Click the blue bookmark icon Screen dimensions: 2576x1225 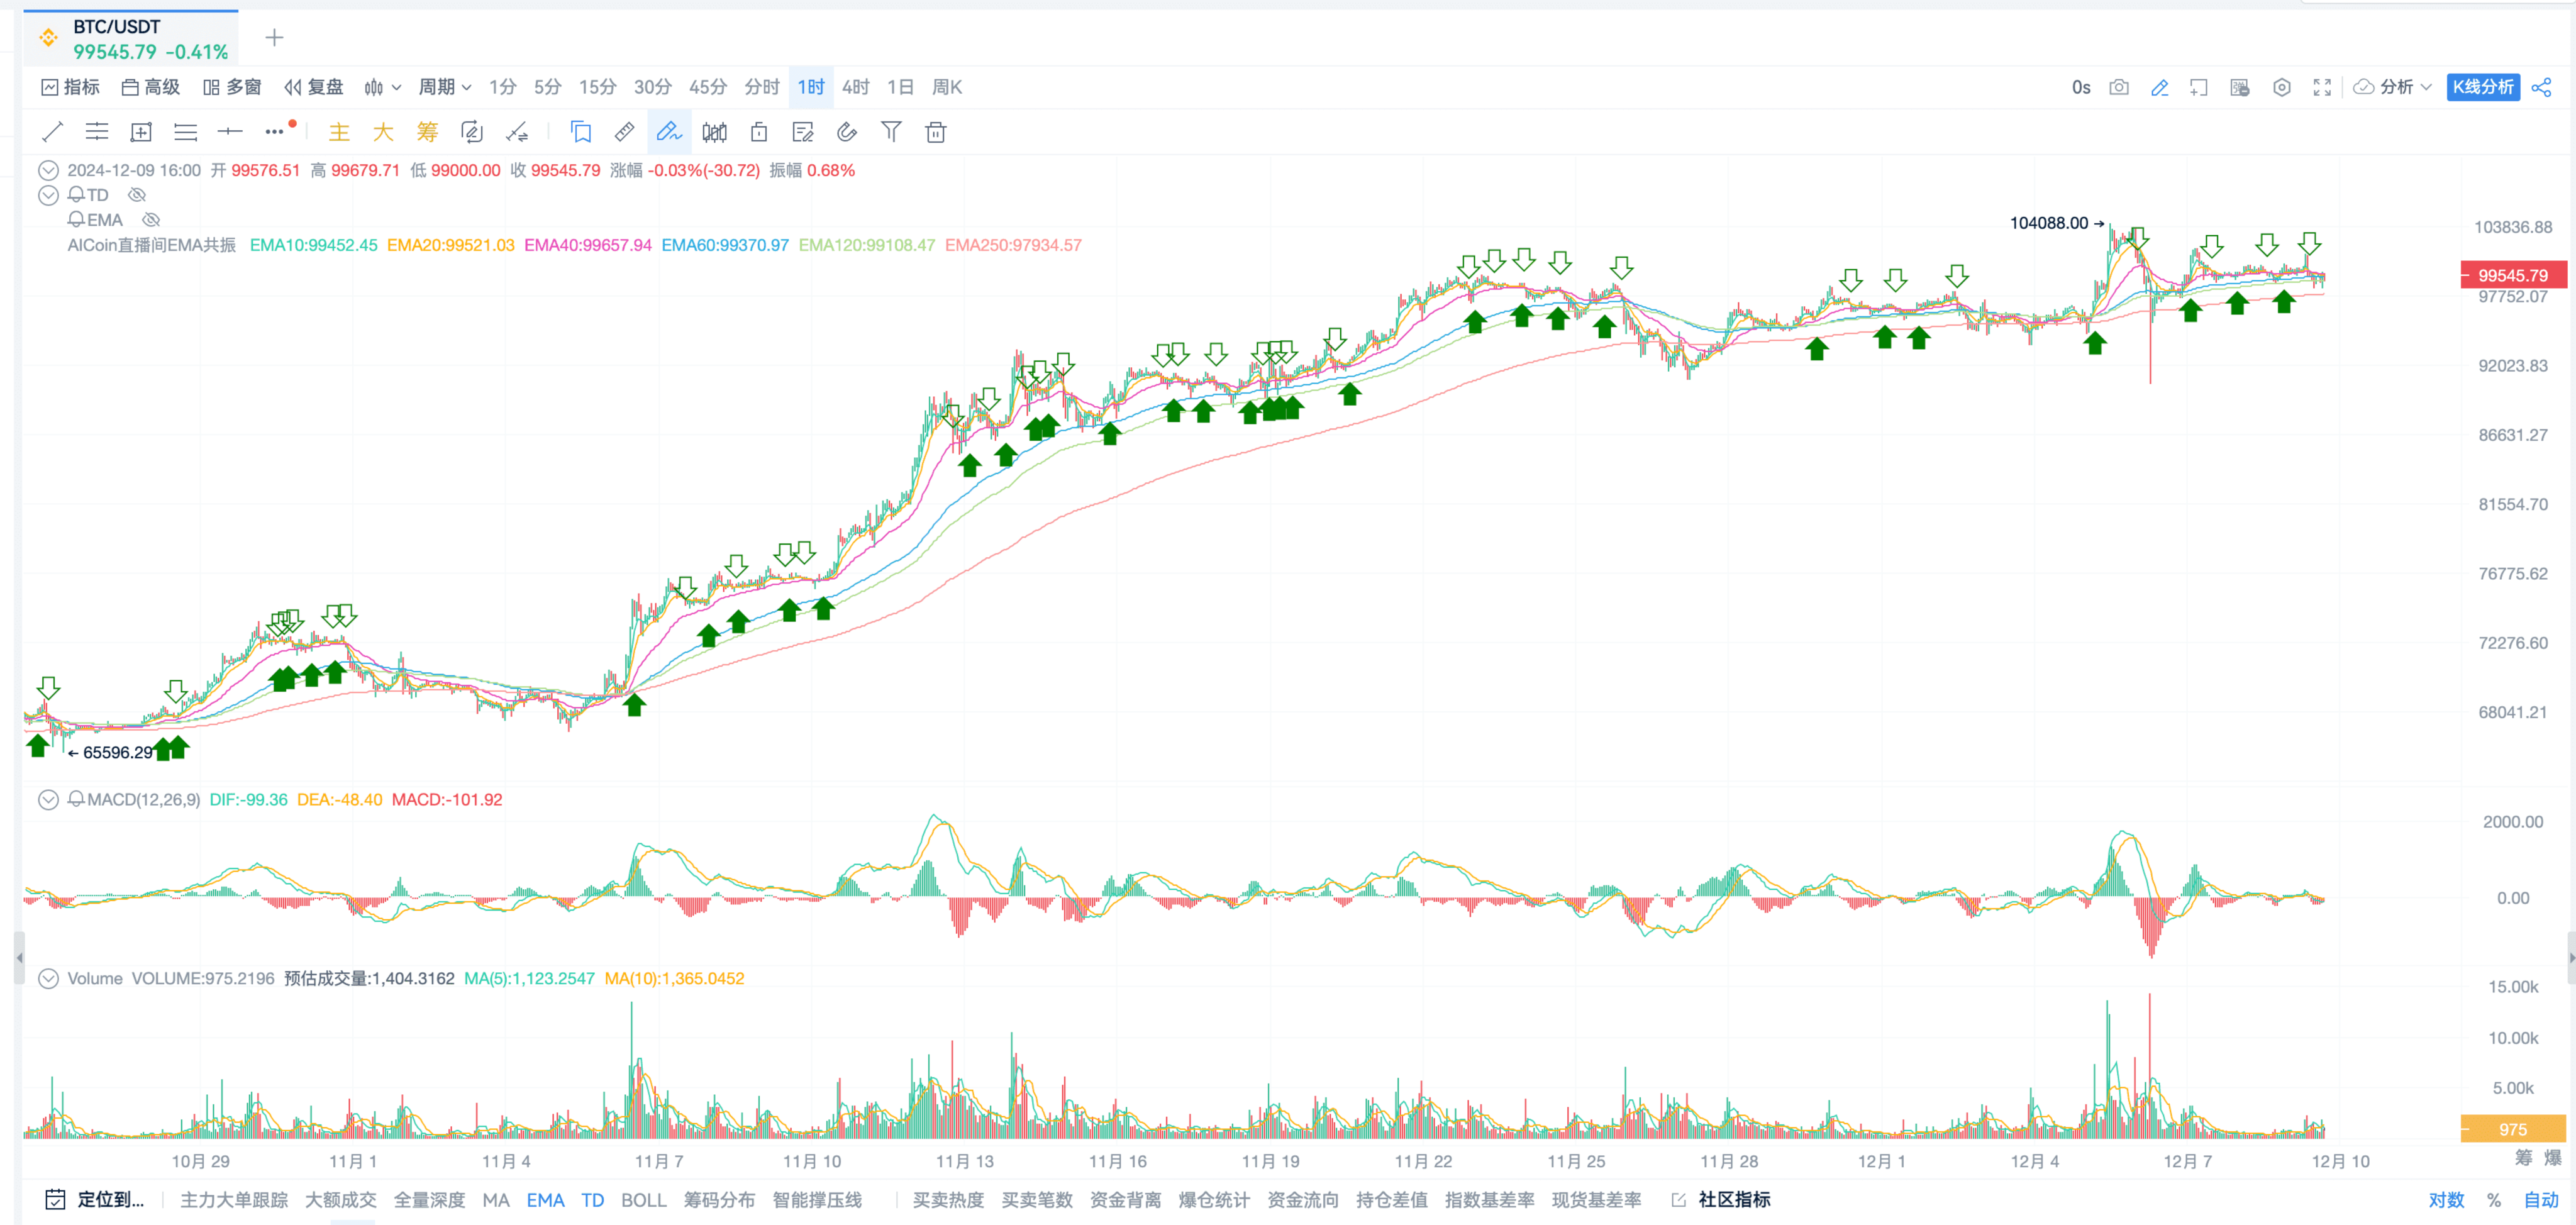click(x=581, y=132)
